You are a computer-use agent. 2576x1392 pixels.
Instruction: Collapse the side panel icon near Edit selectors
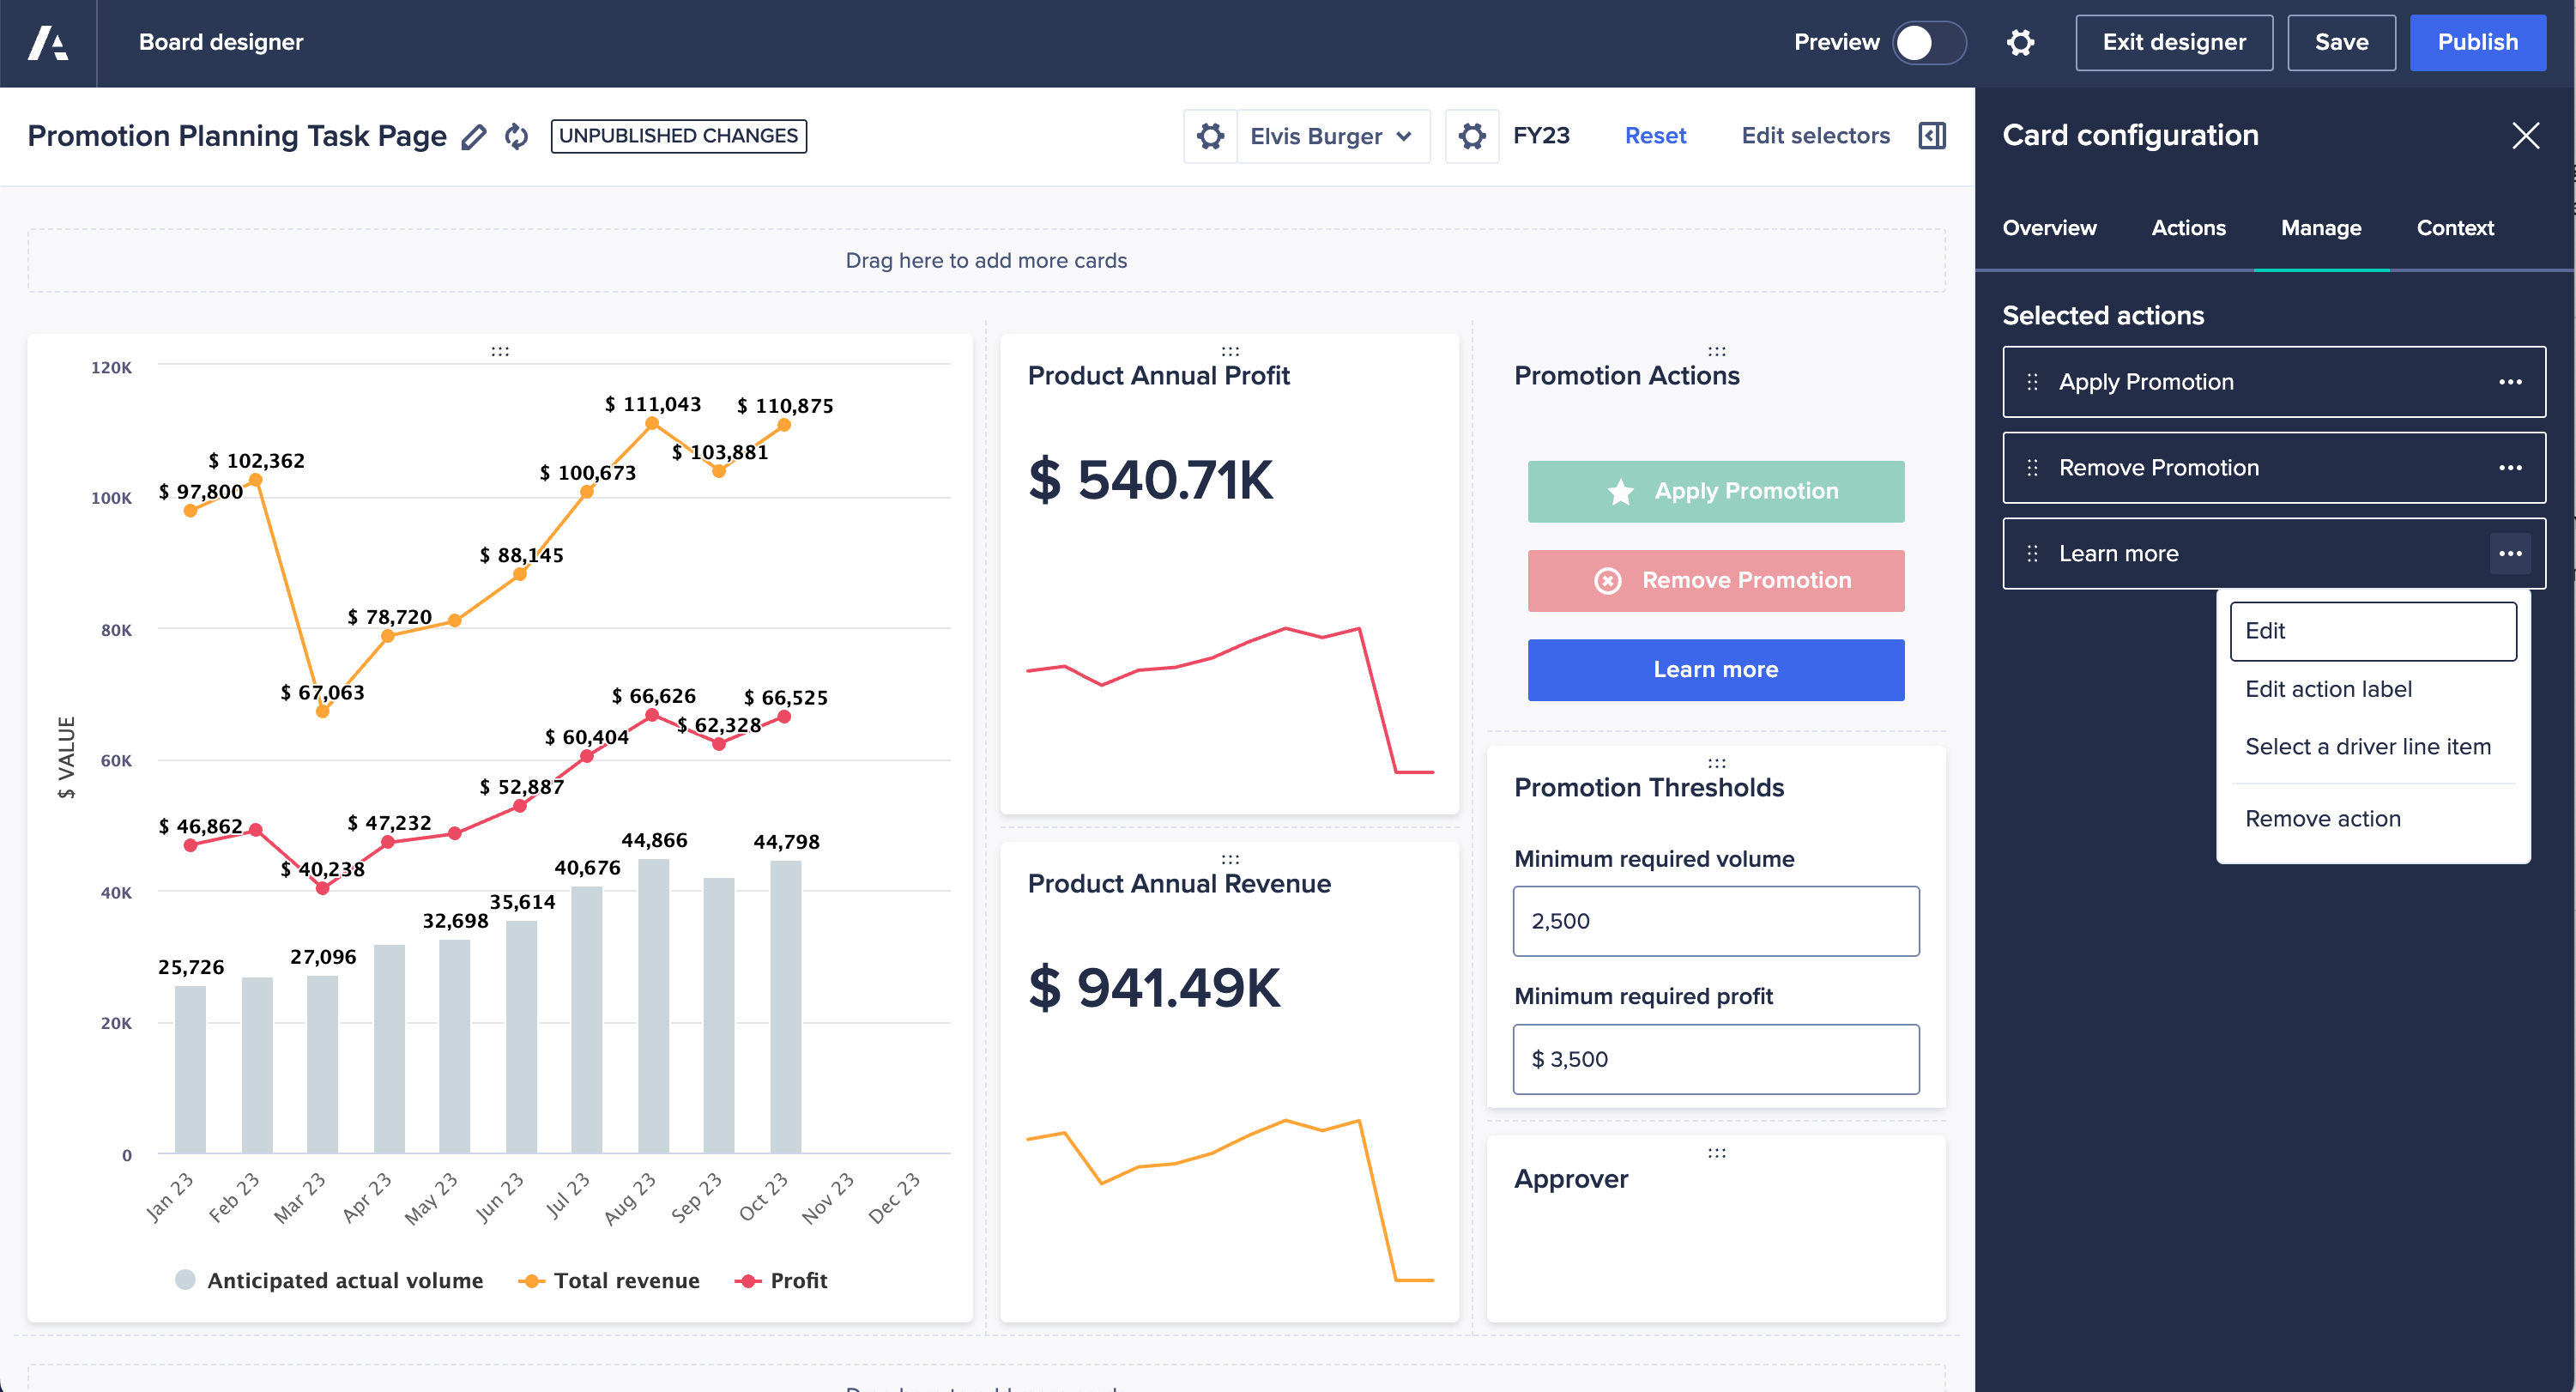pos(1932,136)
